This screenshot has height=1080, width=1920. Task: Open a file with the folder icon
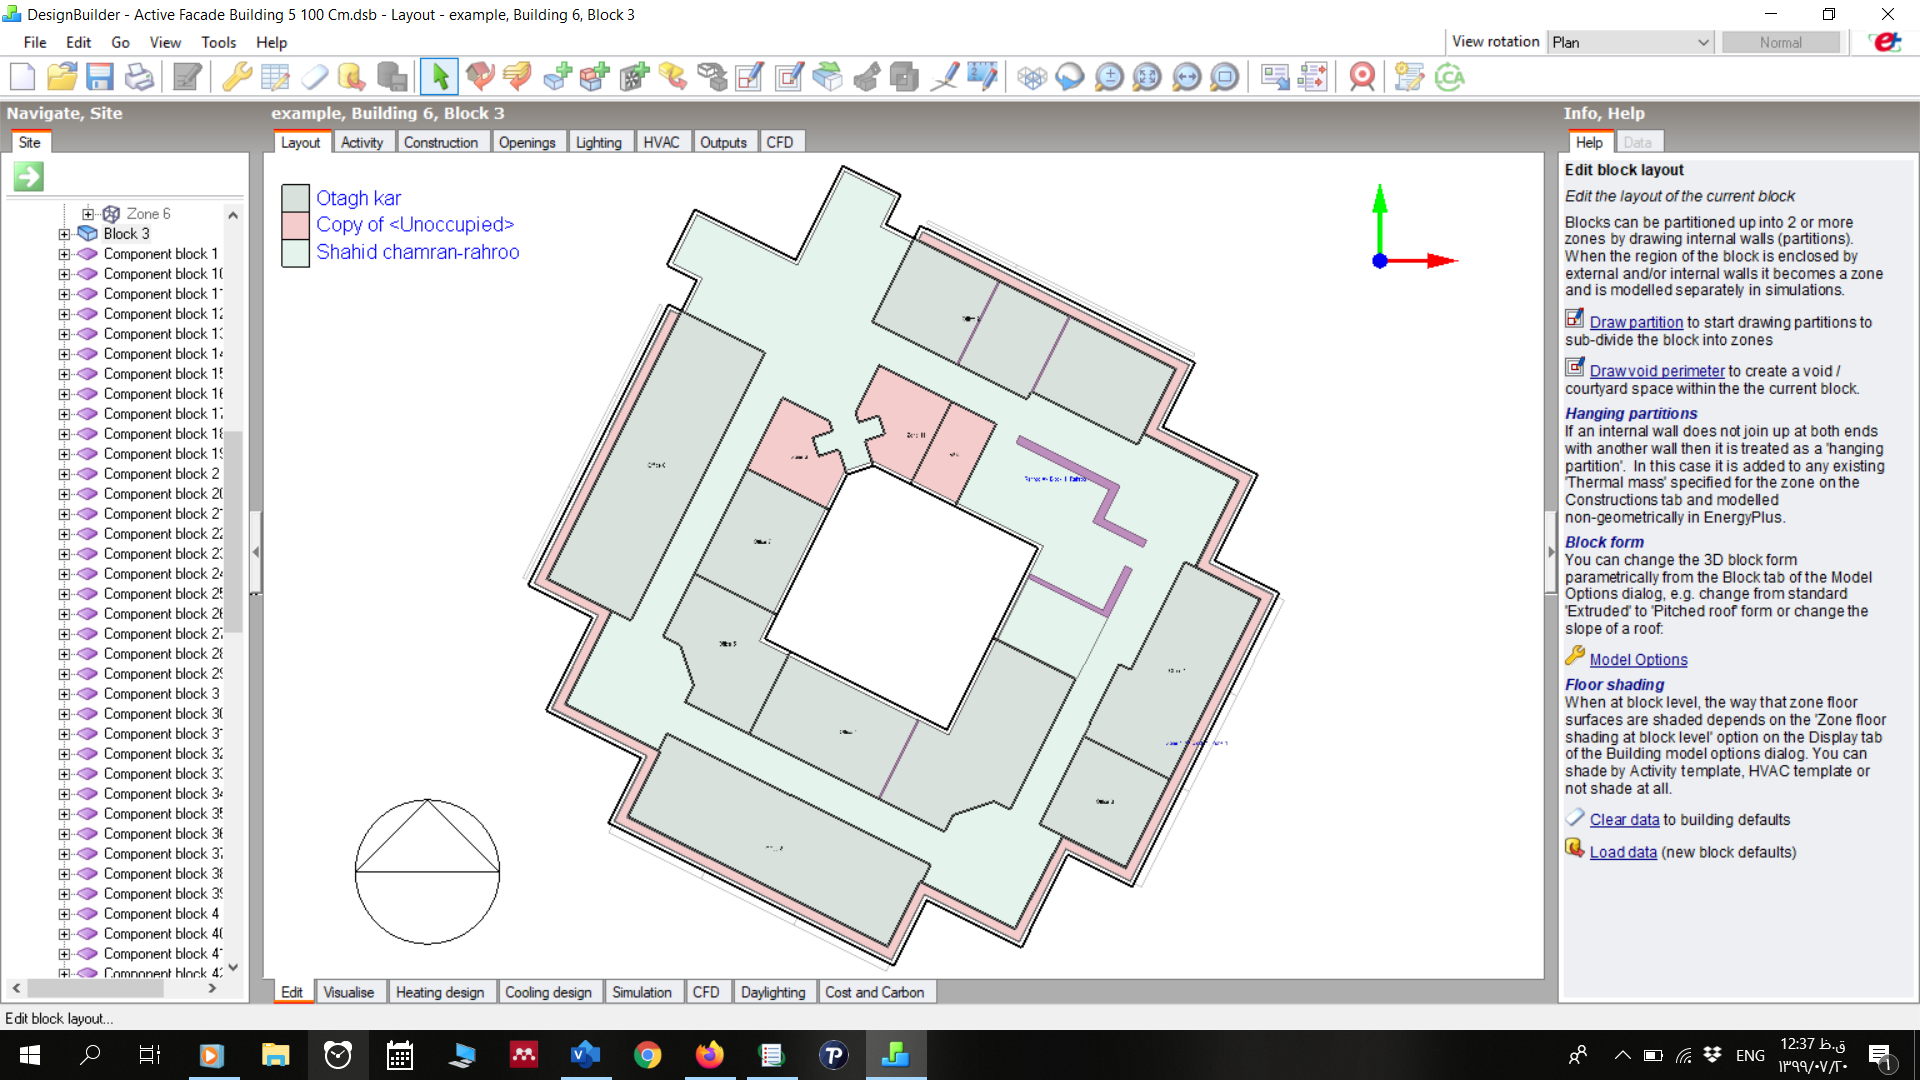[61, 77]
